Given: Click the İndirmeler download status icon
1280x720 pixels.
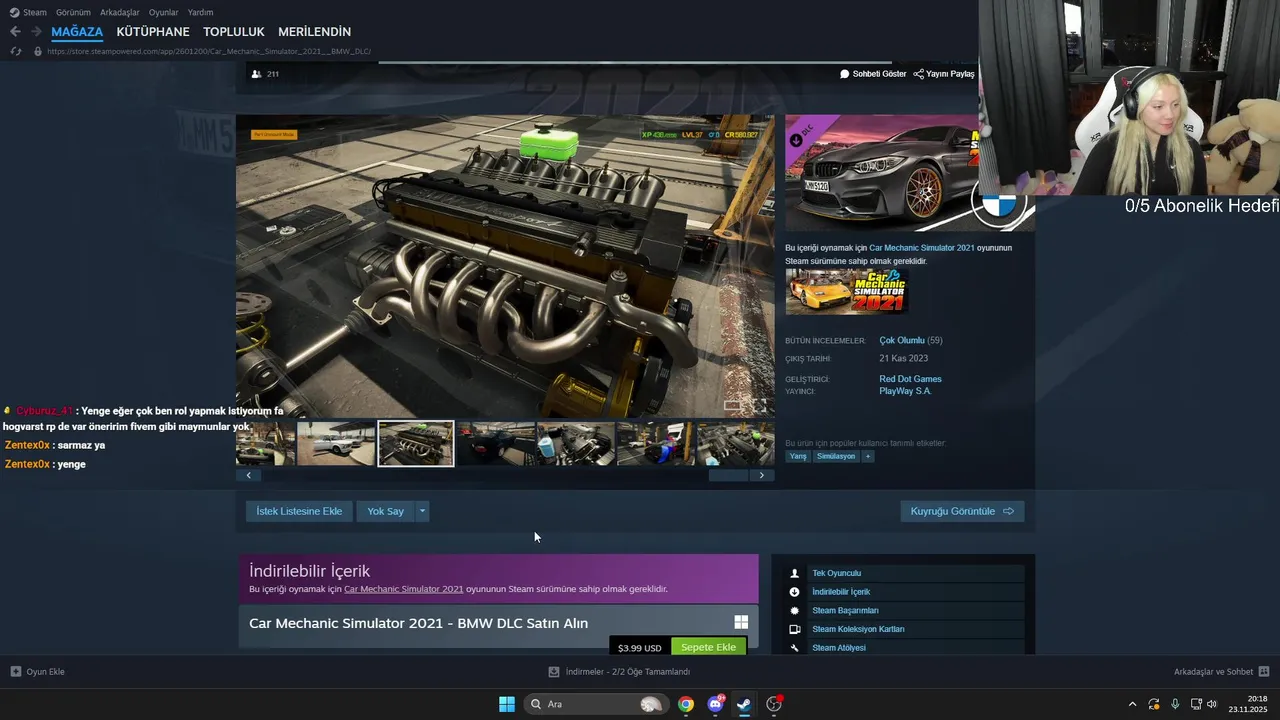Looking at the screenshot, I should point(554,672).
